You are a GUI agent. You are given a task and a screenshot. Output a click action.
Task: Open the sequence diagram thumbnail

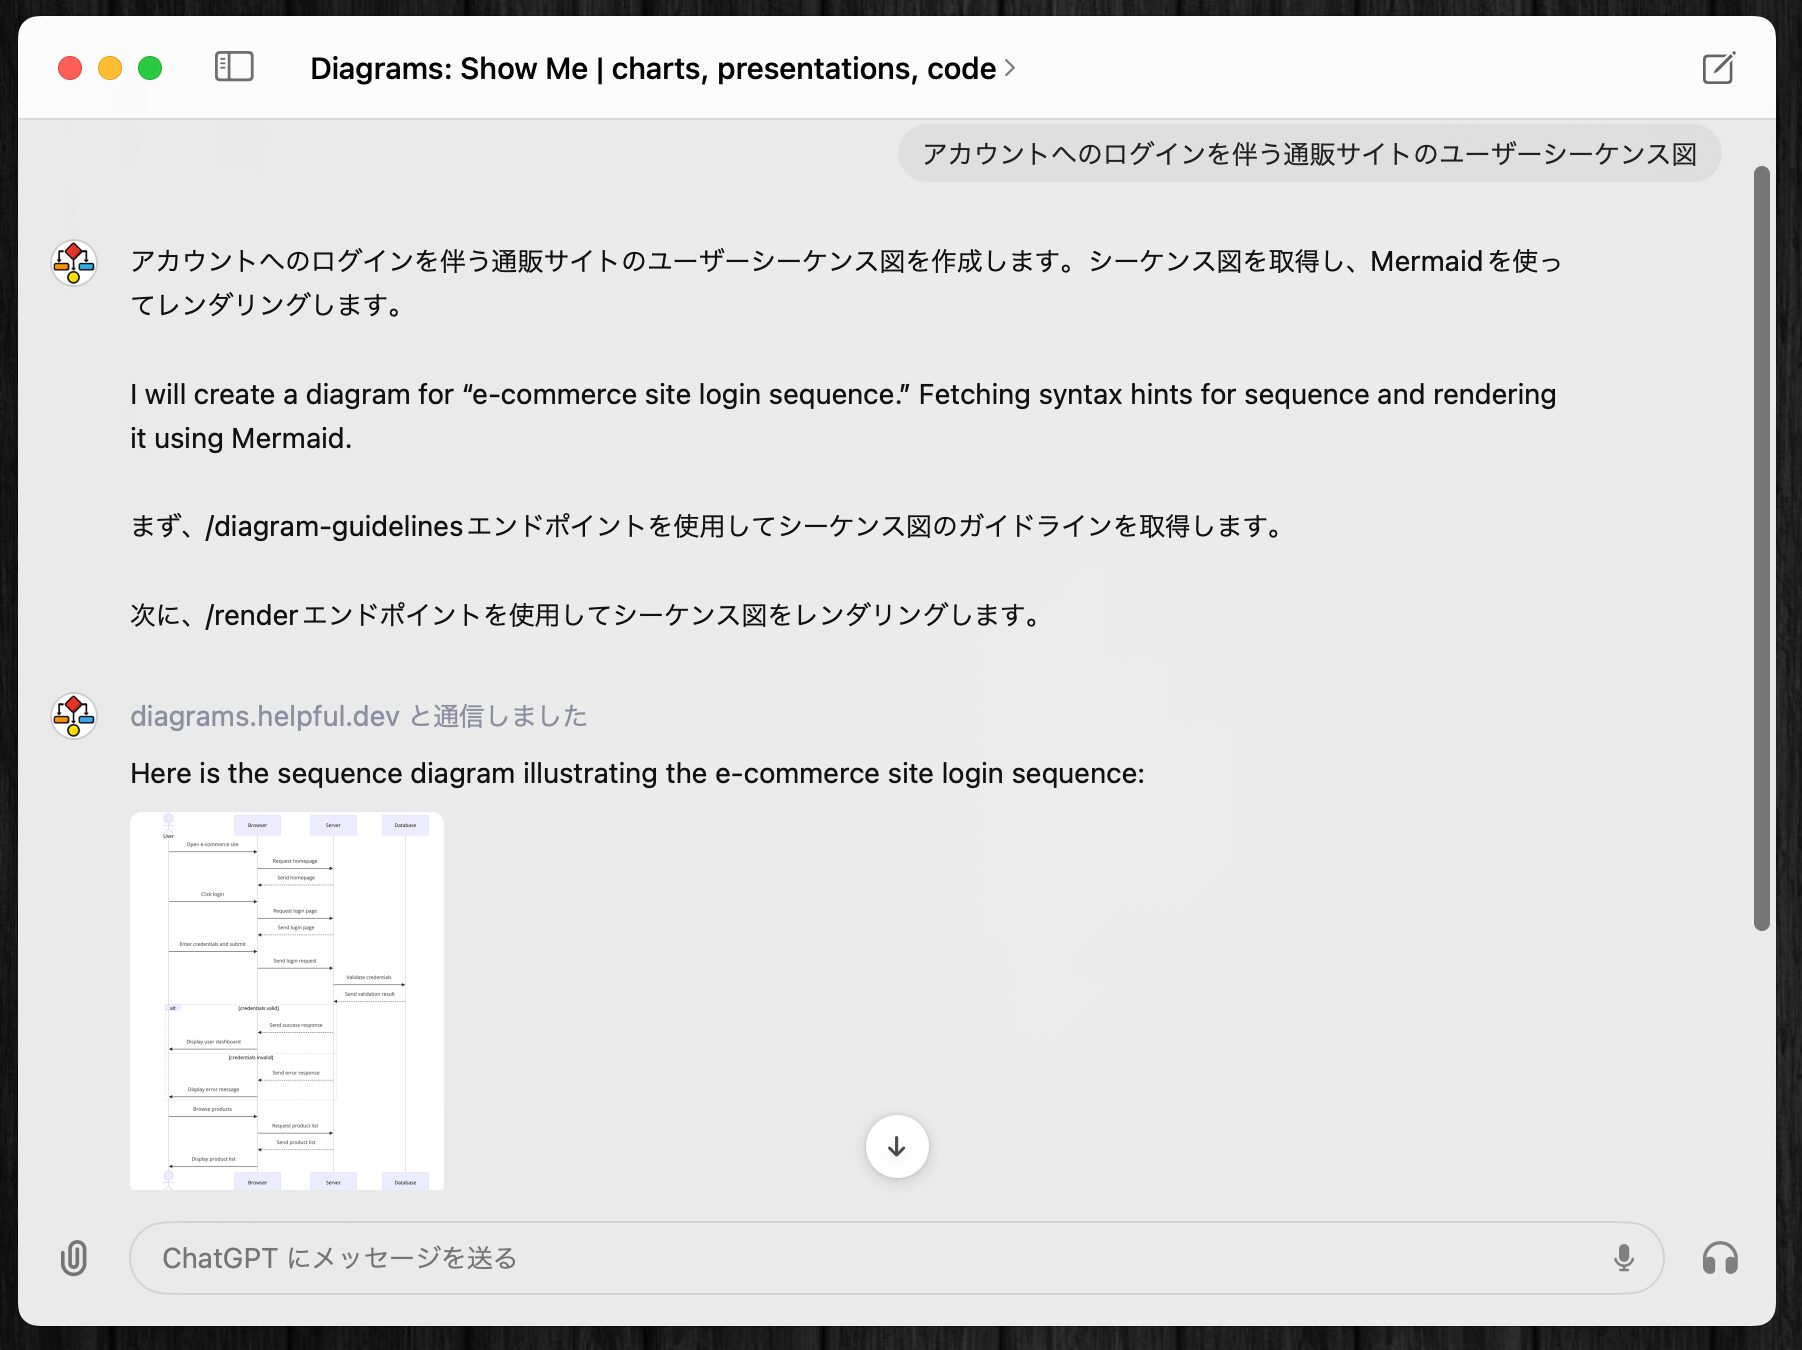click(287, 1000)
